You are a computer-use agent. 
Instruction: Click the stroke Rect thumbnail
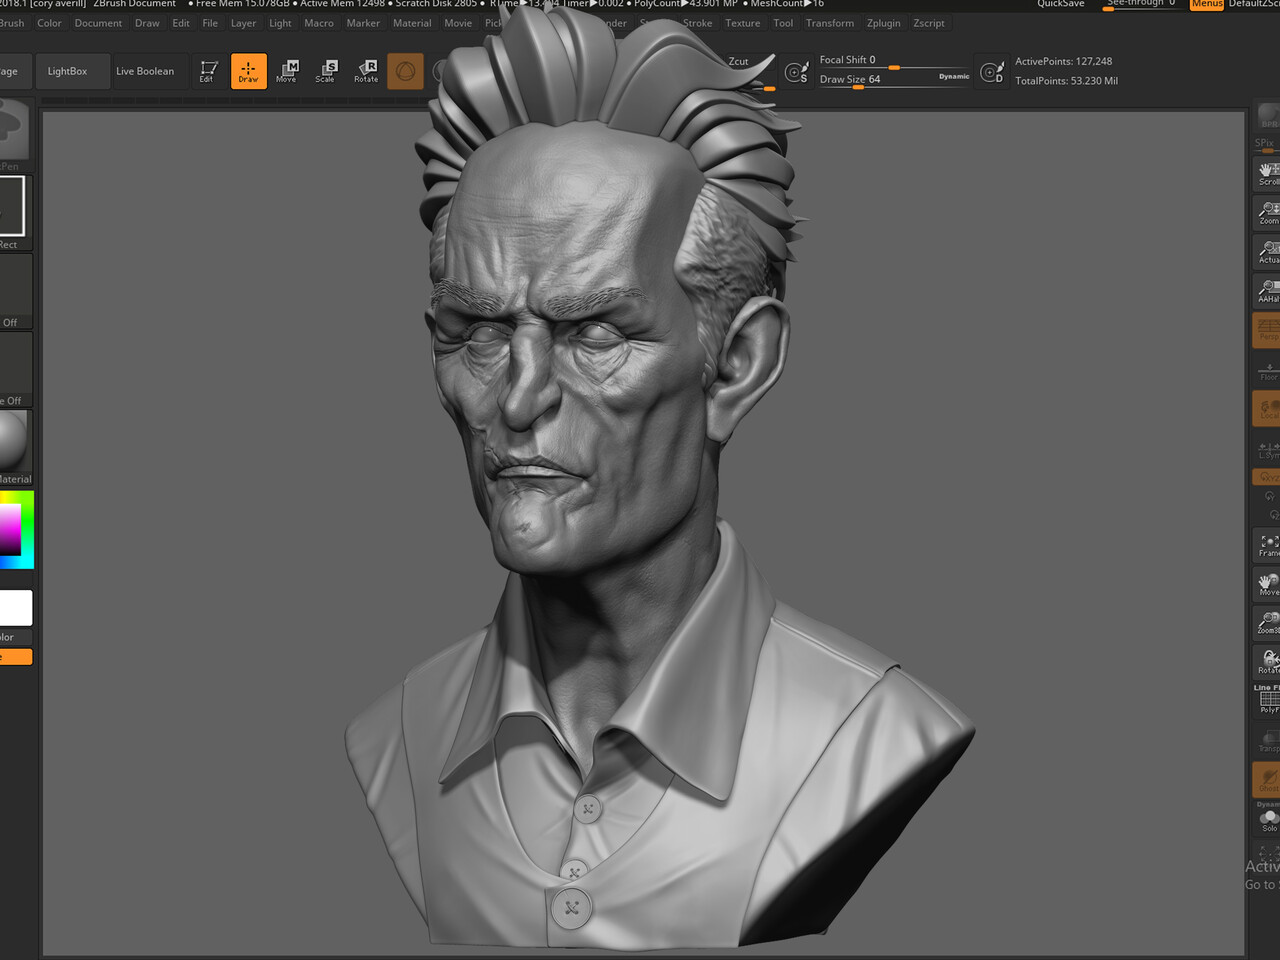click(x=14, y=206)
